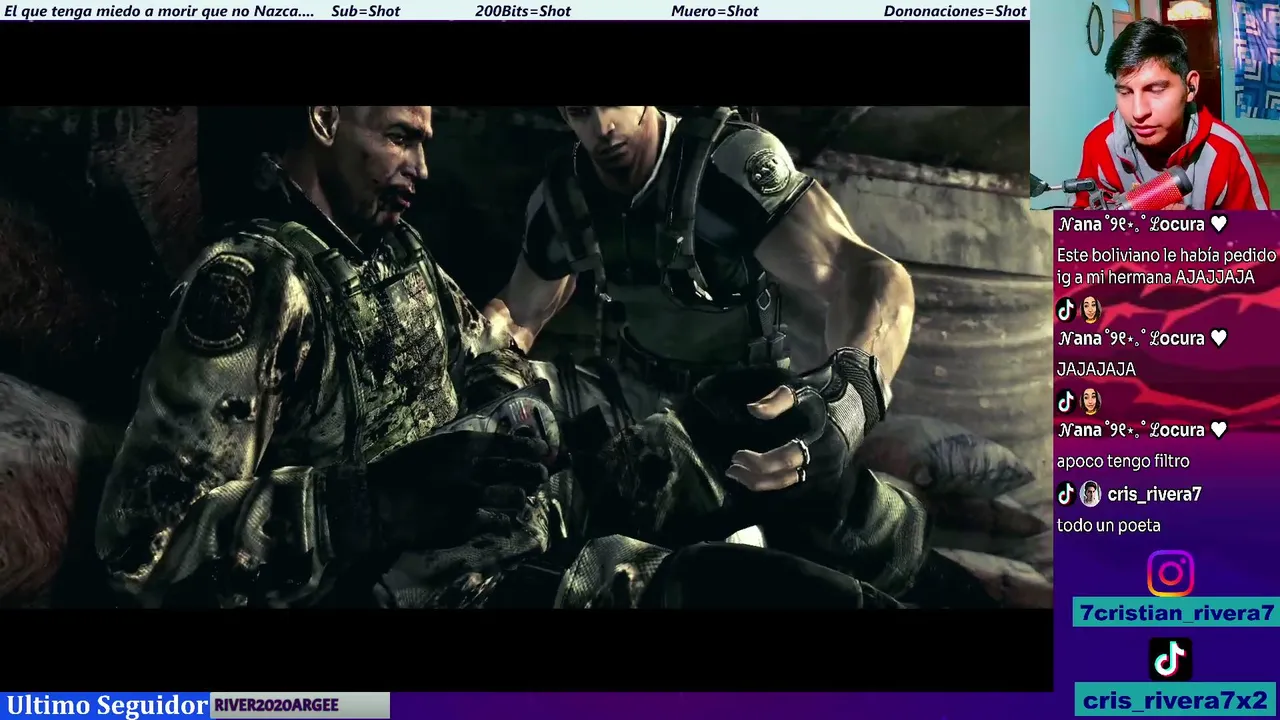Image resolution: width=1280 pixels, height=720 pixels.
Task: Click TikTok badge beside cris_rivera7 chat name
Action: click(x=1066, y=493)
